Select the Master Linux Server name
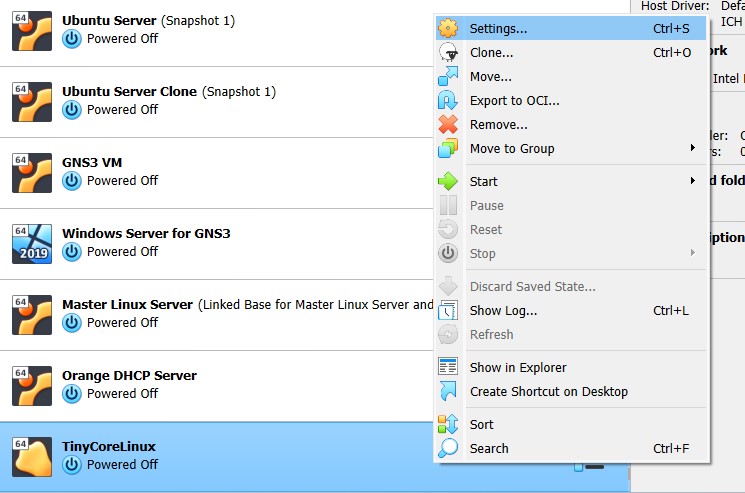Image resolution: width=745 pixels, height=493 pixels. [x=127, y=304]
